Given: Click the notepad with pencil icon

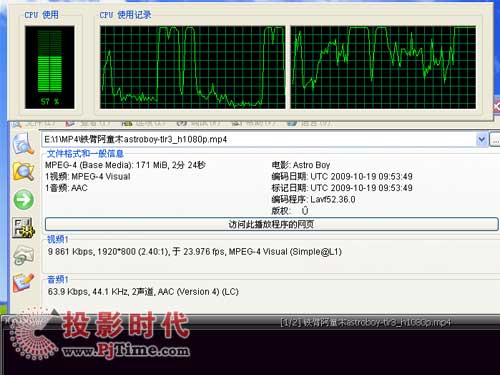Looking at the screenshot, I should 23,283.
